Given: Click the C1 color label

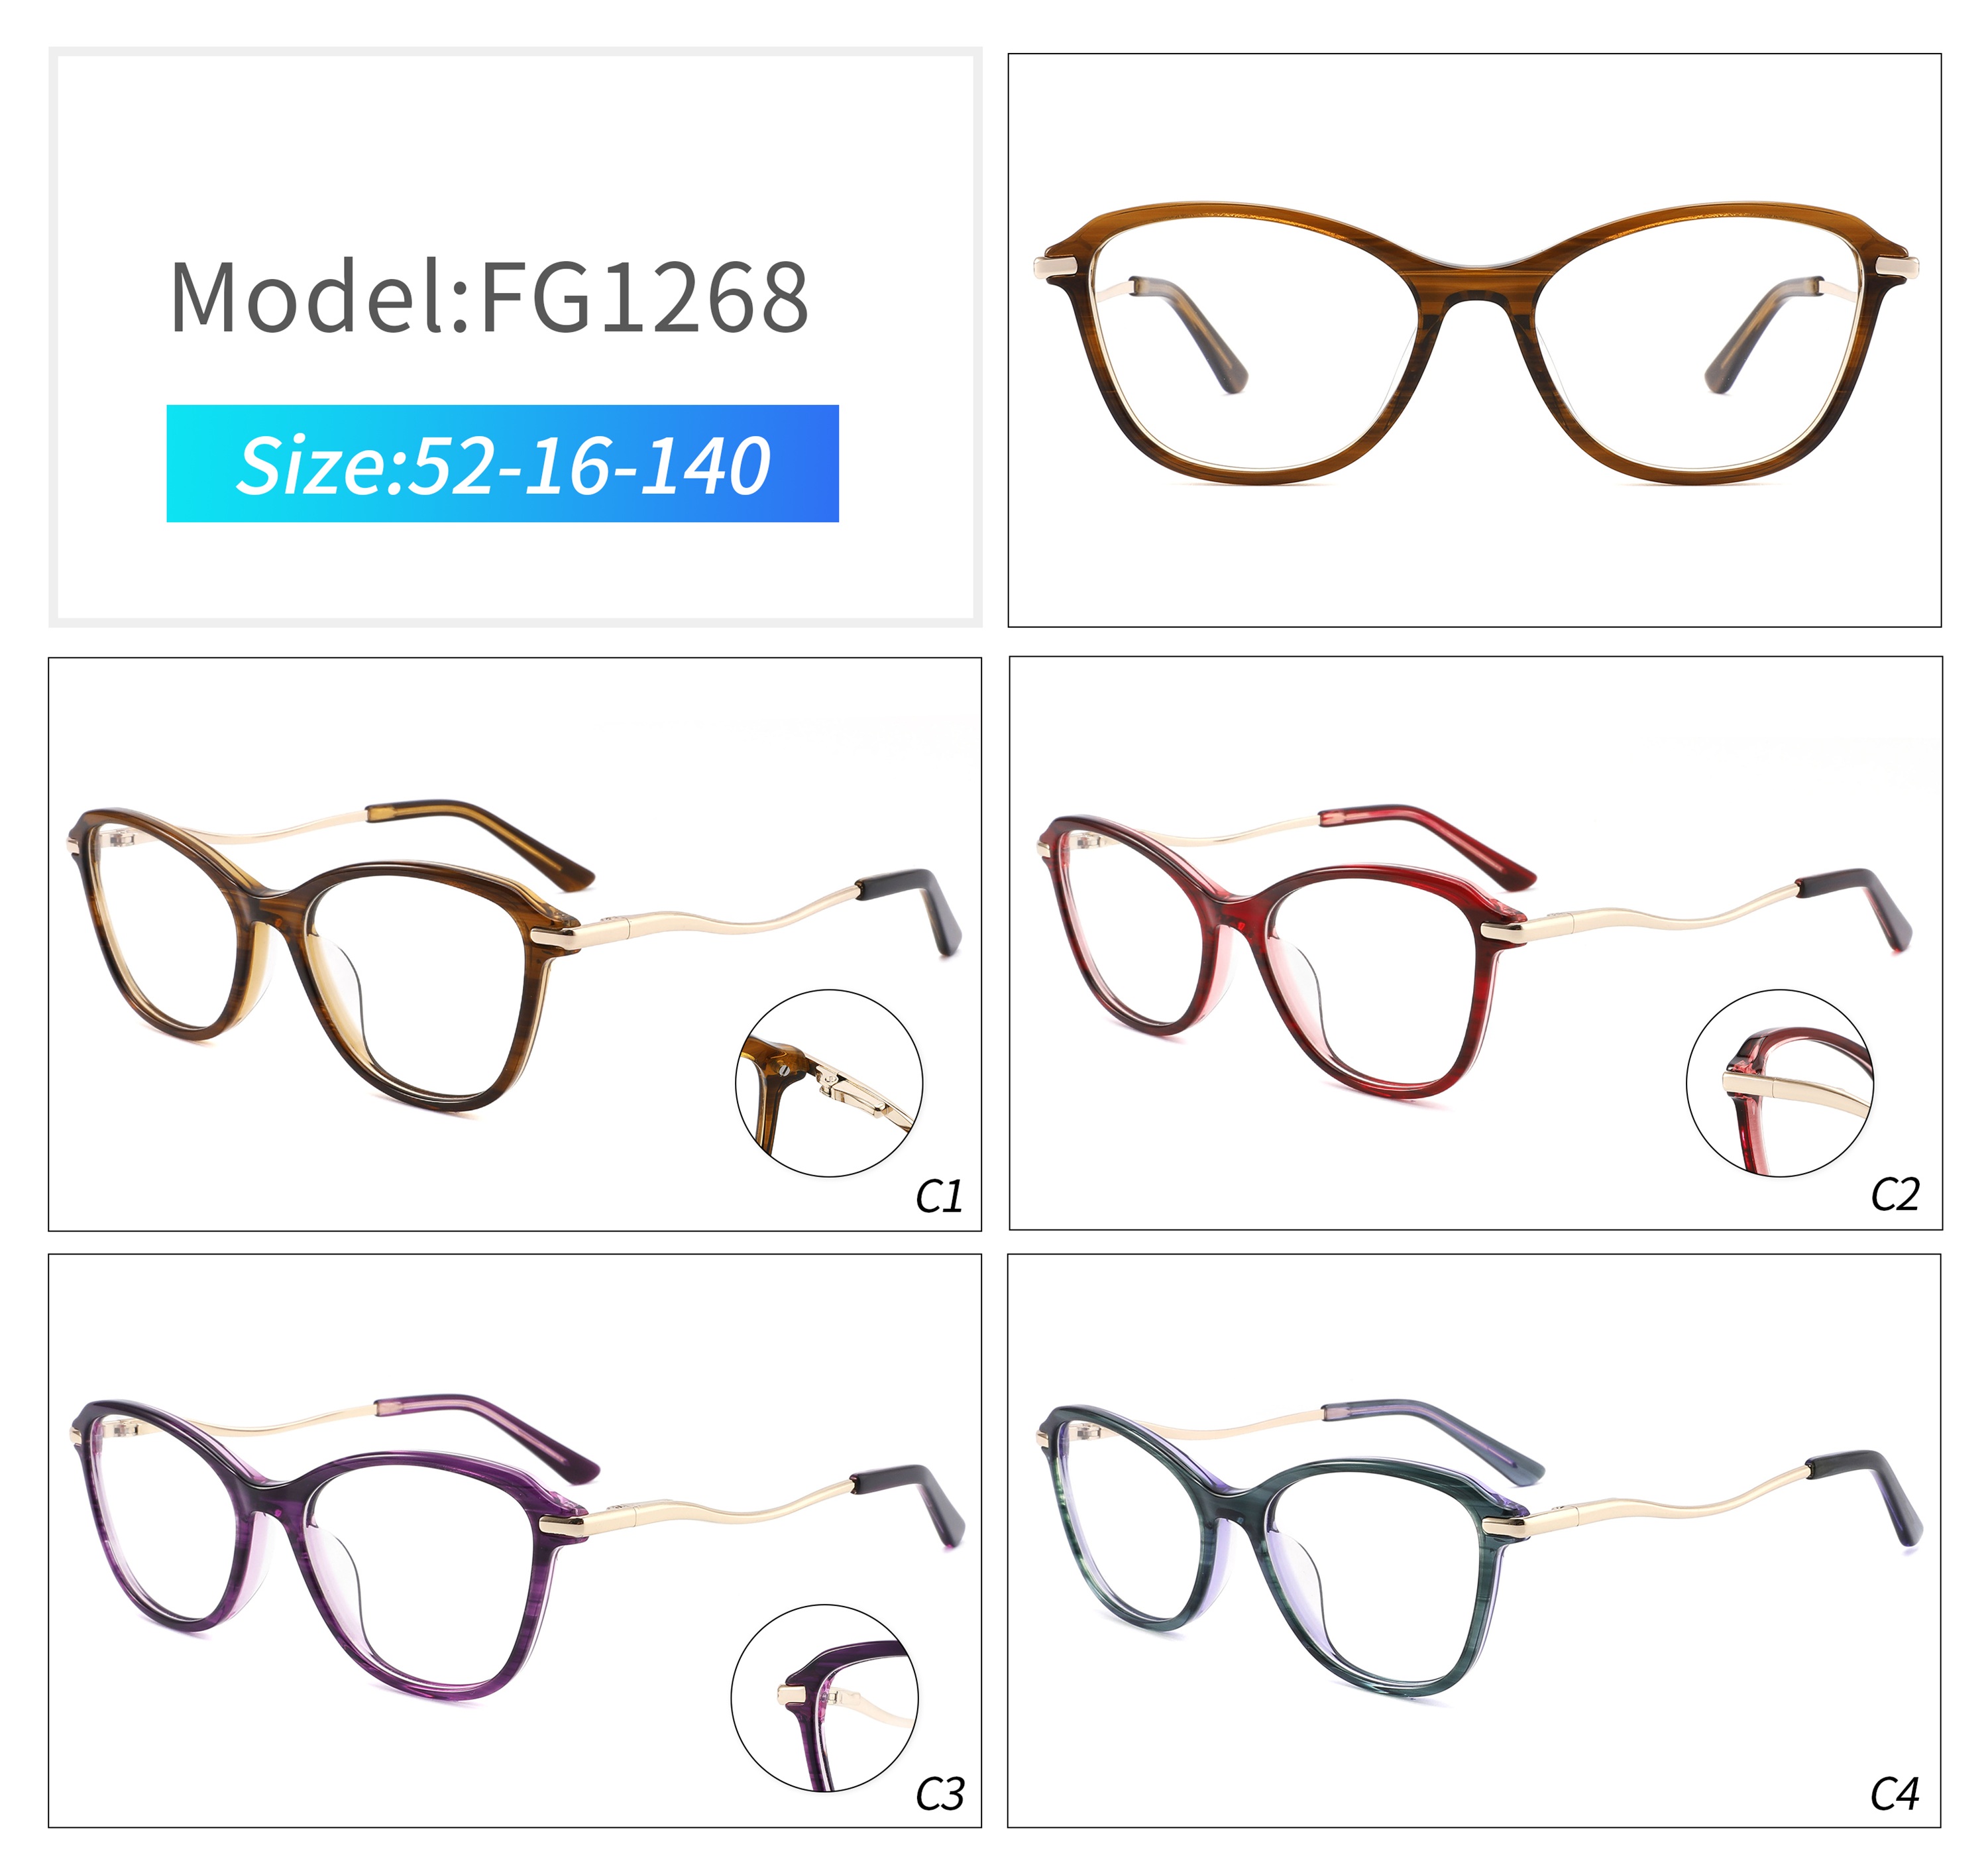Looking at the screenshot, I should (939, 1196).
